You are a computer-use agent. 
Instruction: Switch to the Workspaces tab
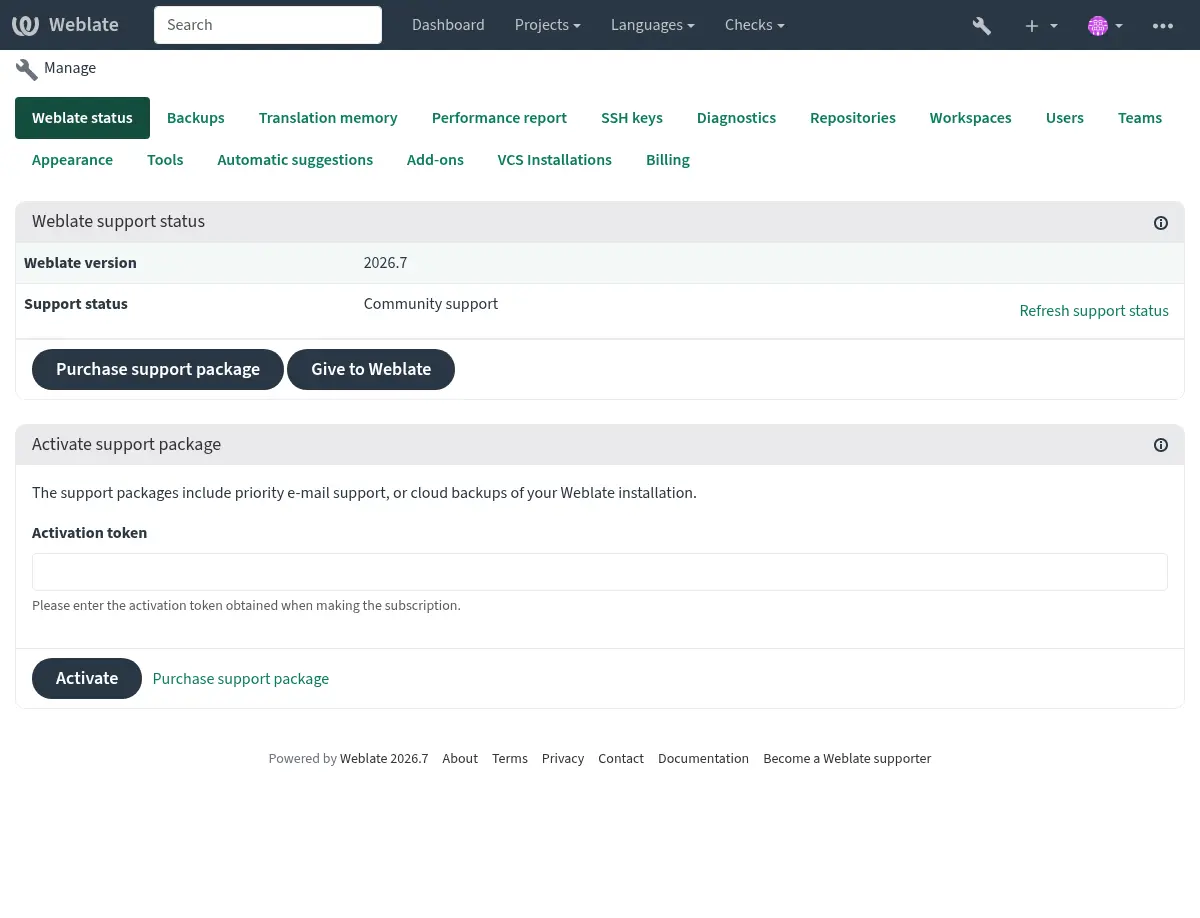tap(970, 118)
